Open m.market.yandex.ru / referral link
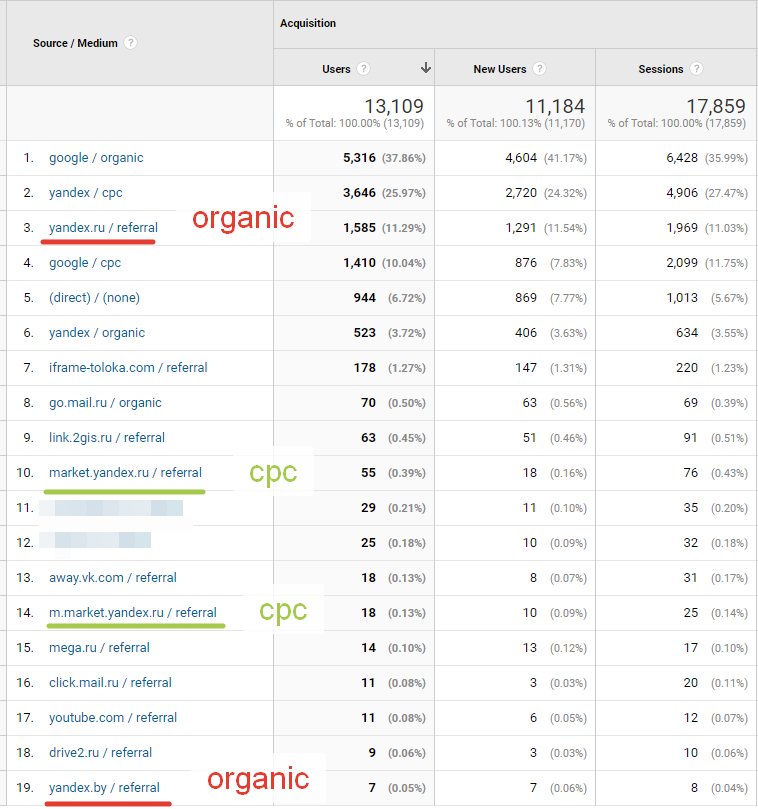Screen dimensions: 758x809 click(133, 612)
